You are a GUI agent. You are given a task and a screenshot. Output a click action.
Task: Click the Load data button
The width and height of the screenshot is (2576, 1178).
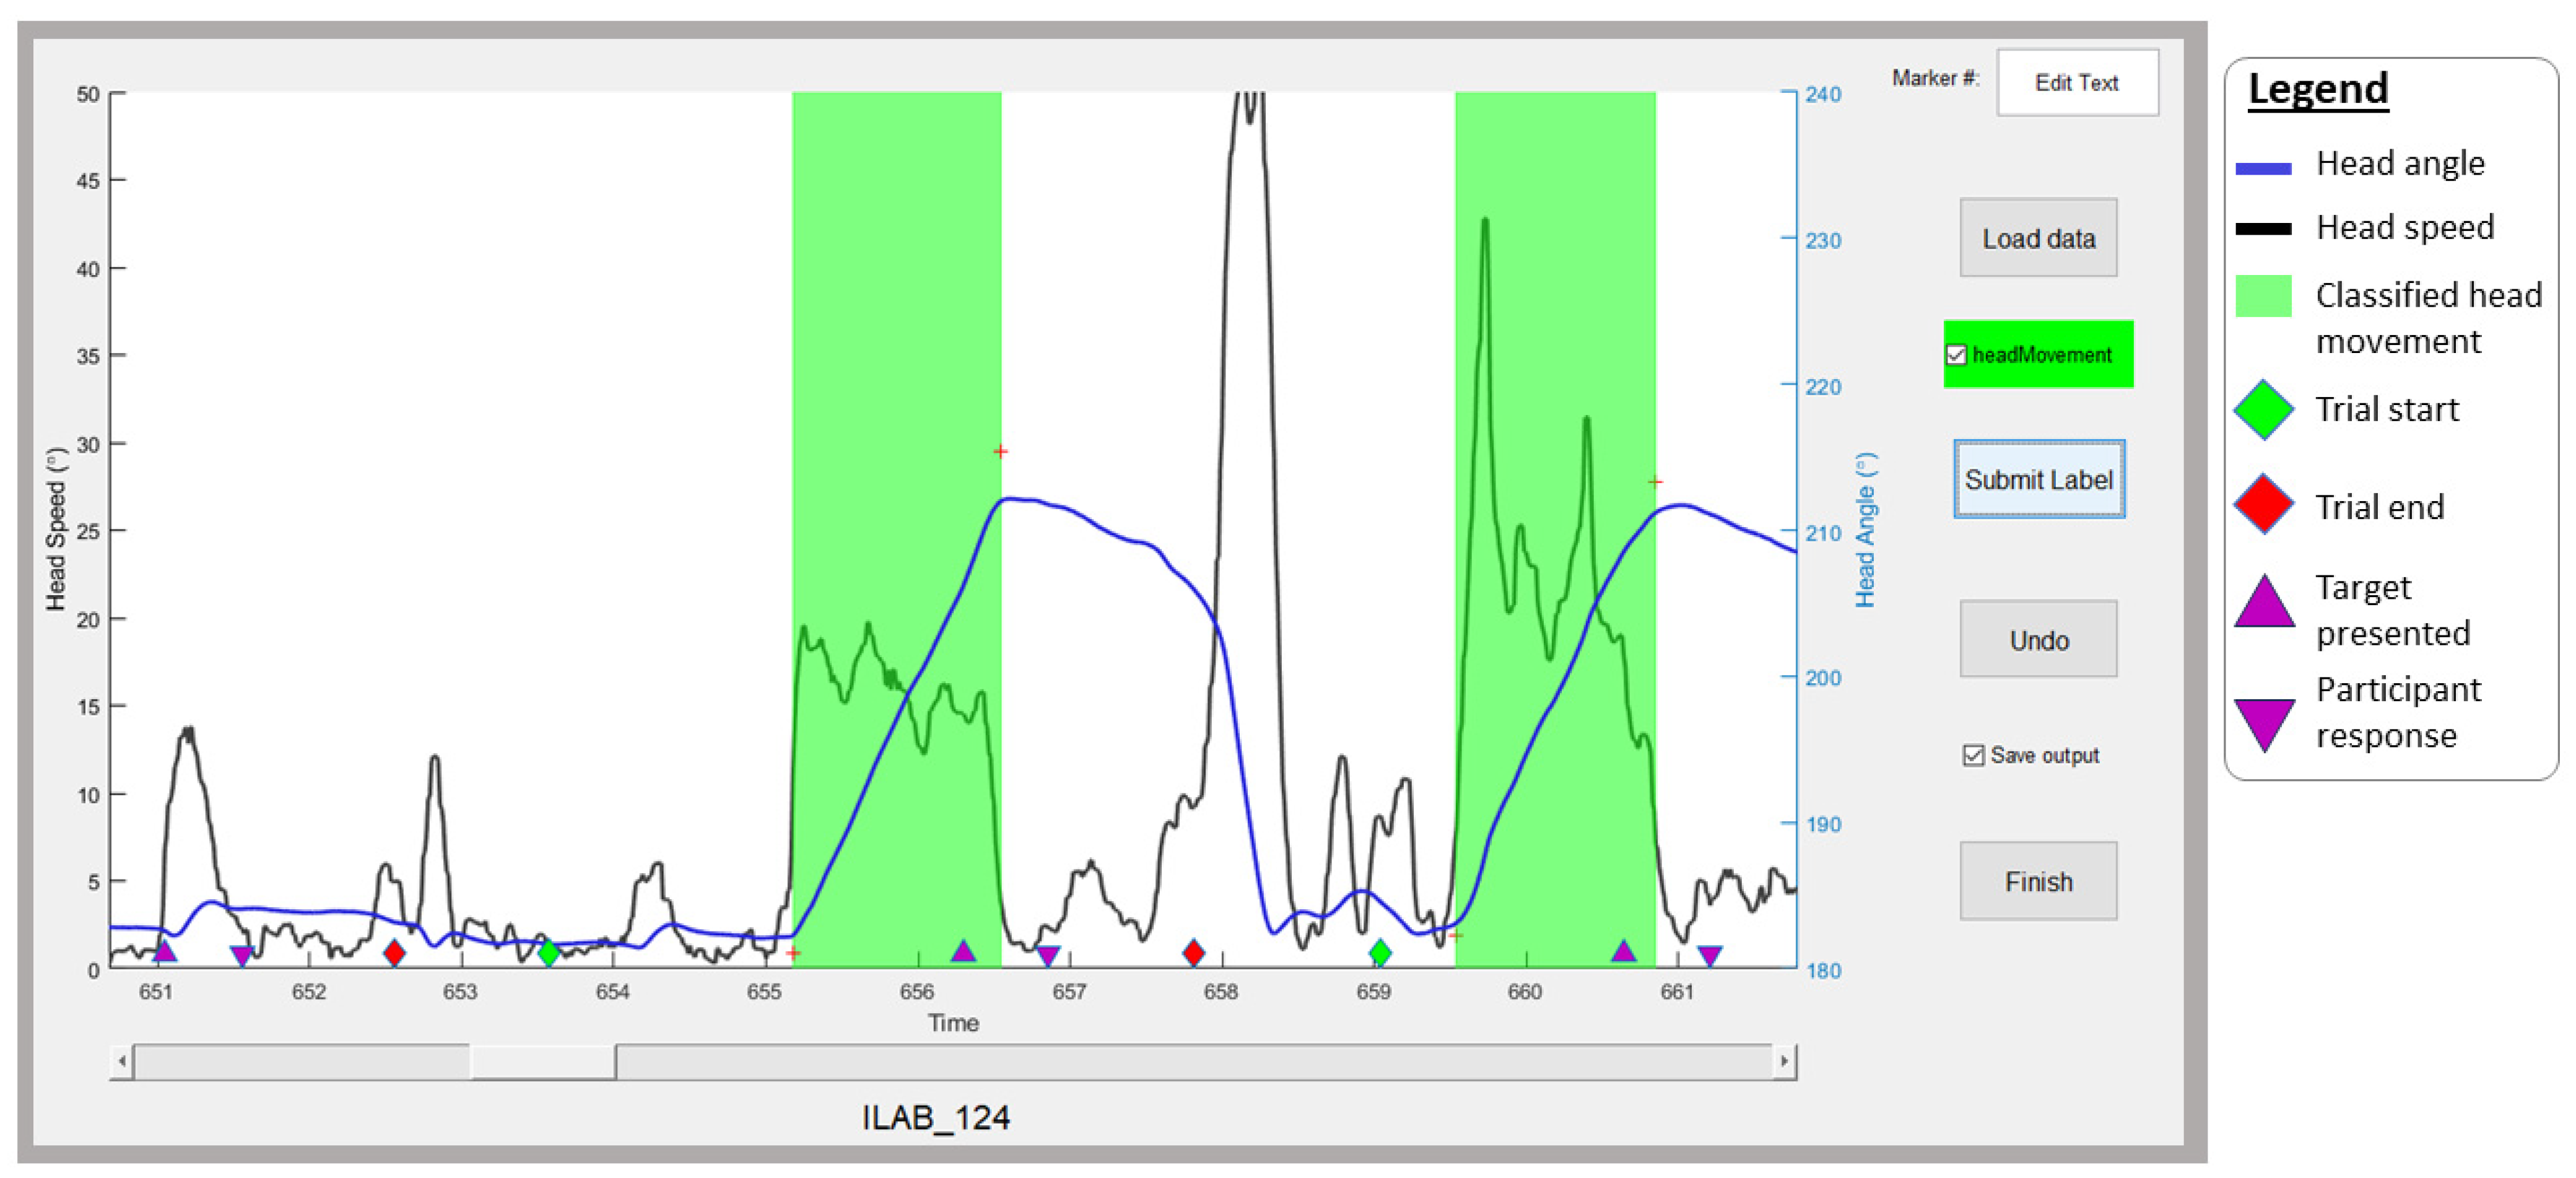coord(2038,238)
